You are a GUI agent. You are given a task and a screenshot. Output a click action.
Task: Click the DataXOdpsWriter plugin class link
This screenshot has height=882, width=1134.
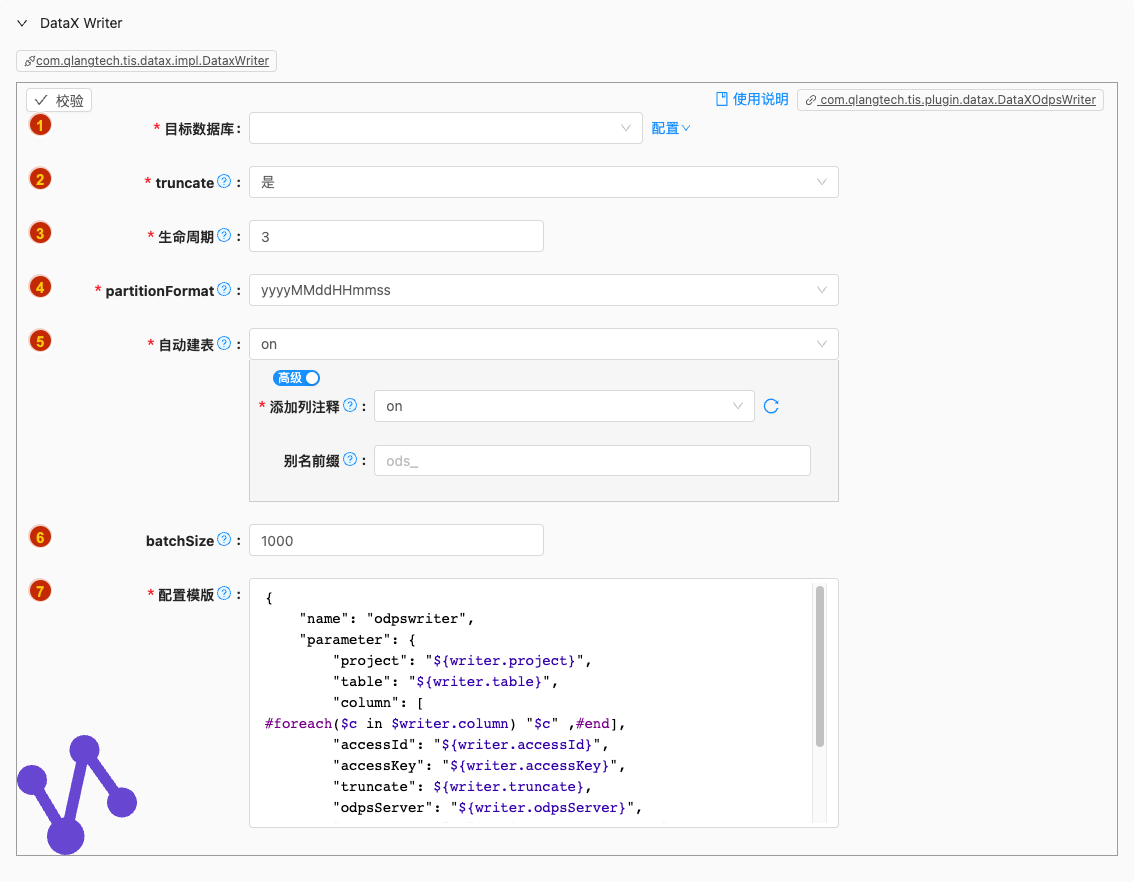950,100
